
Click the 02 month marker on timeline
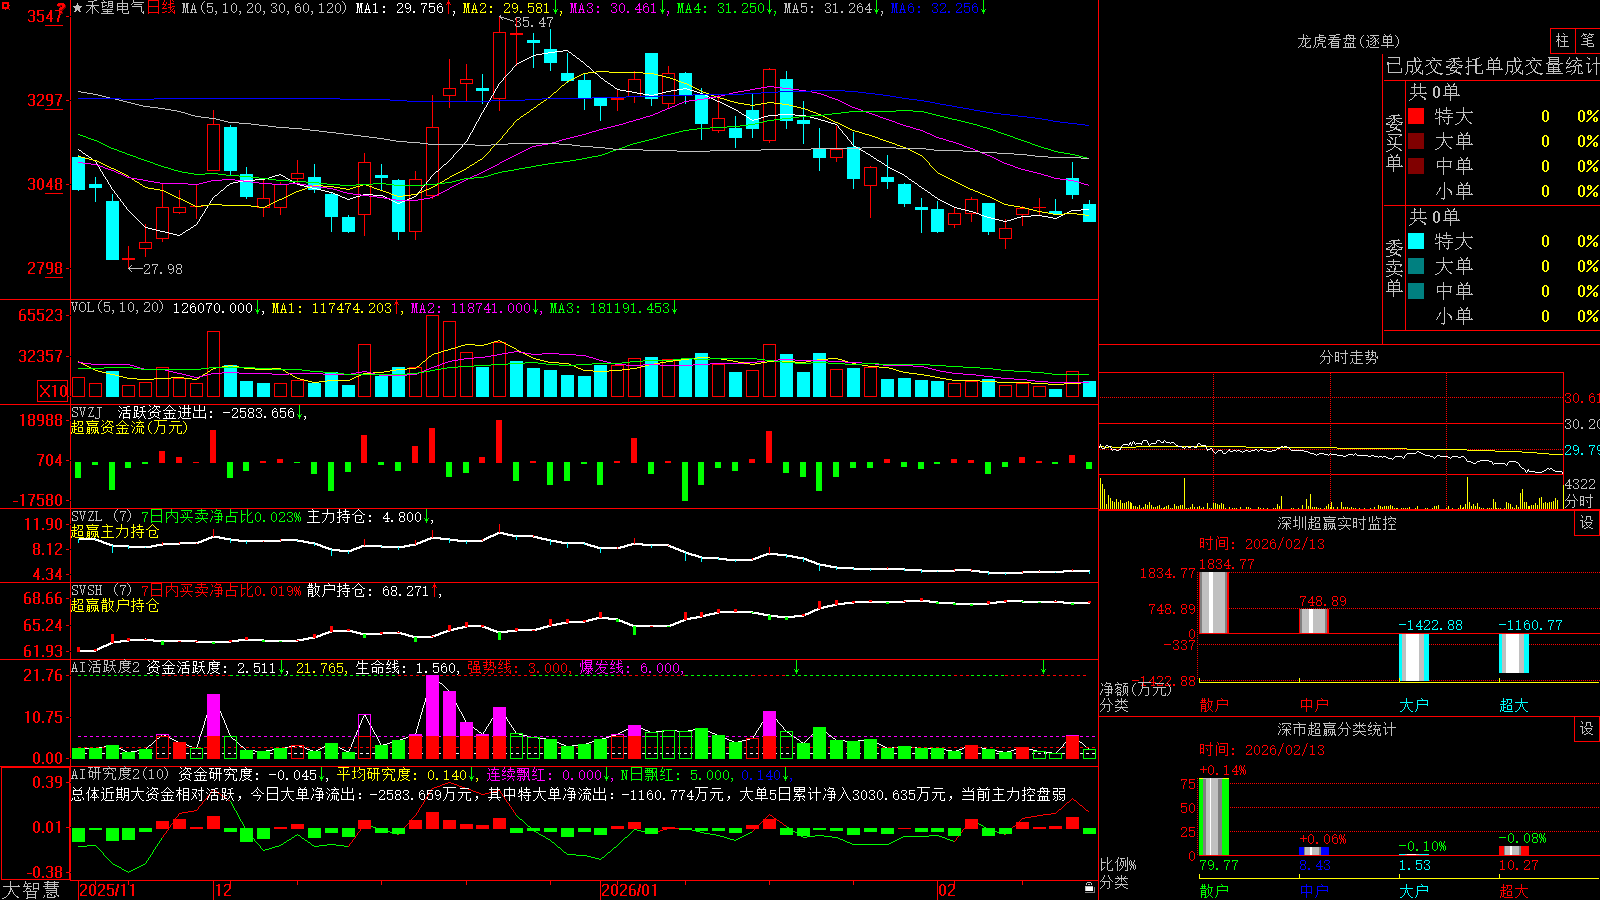pyautogui.click(x=946, y=890)
